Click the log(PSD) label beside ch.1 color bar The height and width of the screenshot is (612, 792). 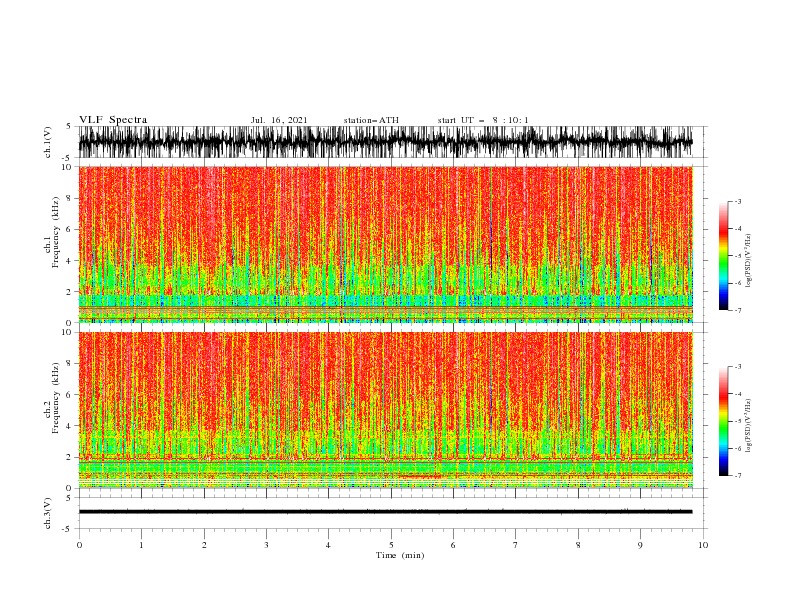[749, 261]
